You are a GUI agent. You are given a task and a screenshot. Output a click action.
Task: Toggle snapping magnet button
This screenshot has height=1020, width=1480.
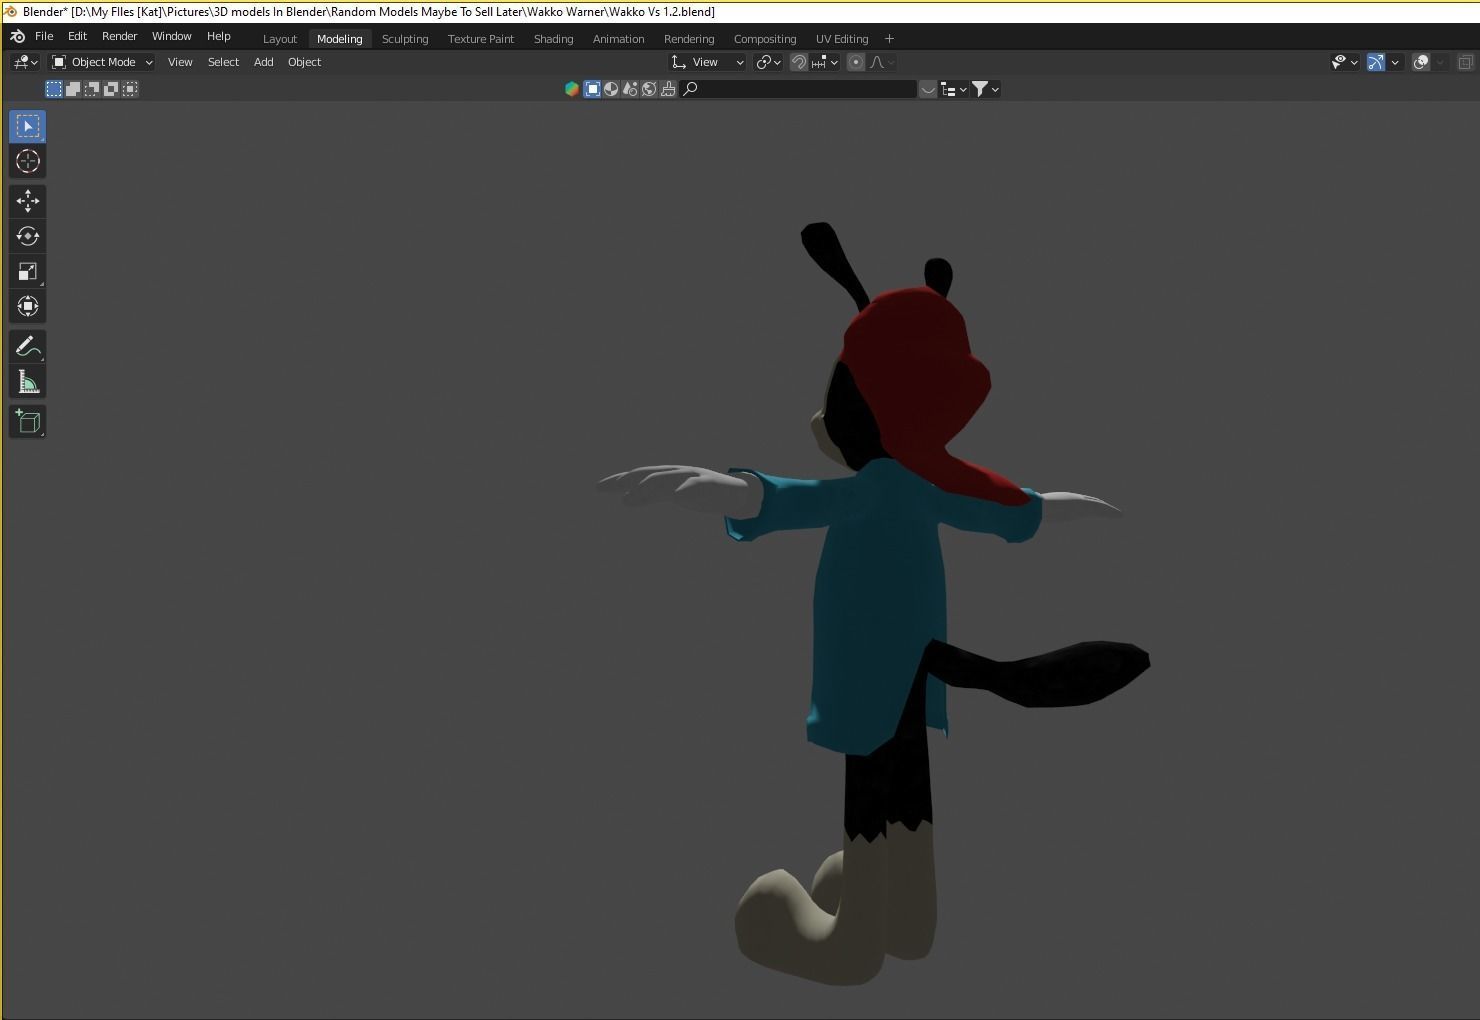799,62
